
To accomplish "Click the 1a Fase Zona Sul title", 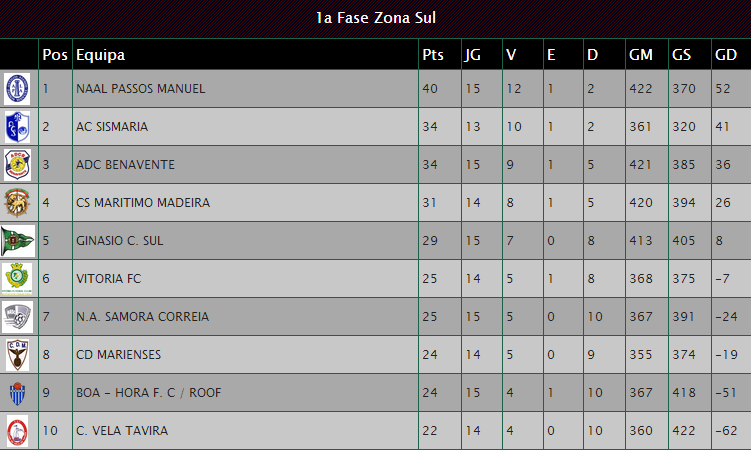I will pyautogui.click(x=376, y=18).
